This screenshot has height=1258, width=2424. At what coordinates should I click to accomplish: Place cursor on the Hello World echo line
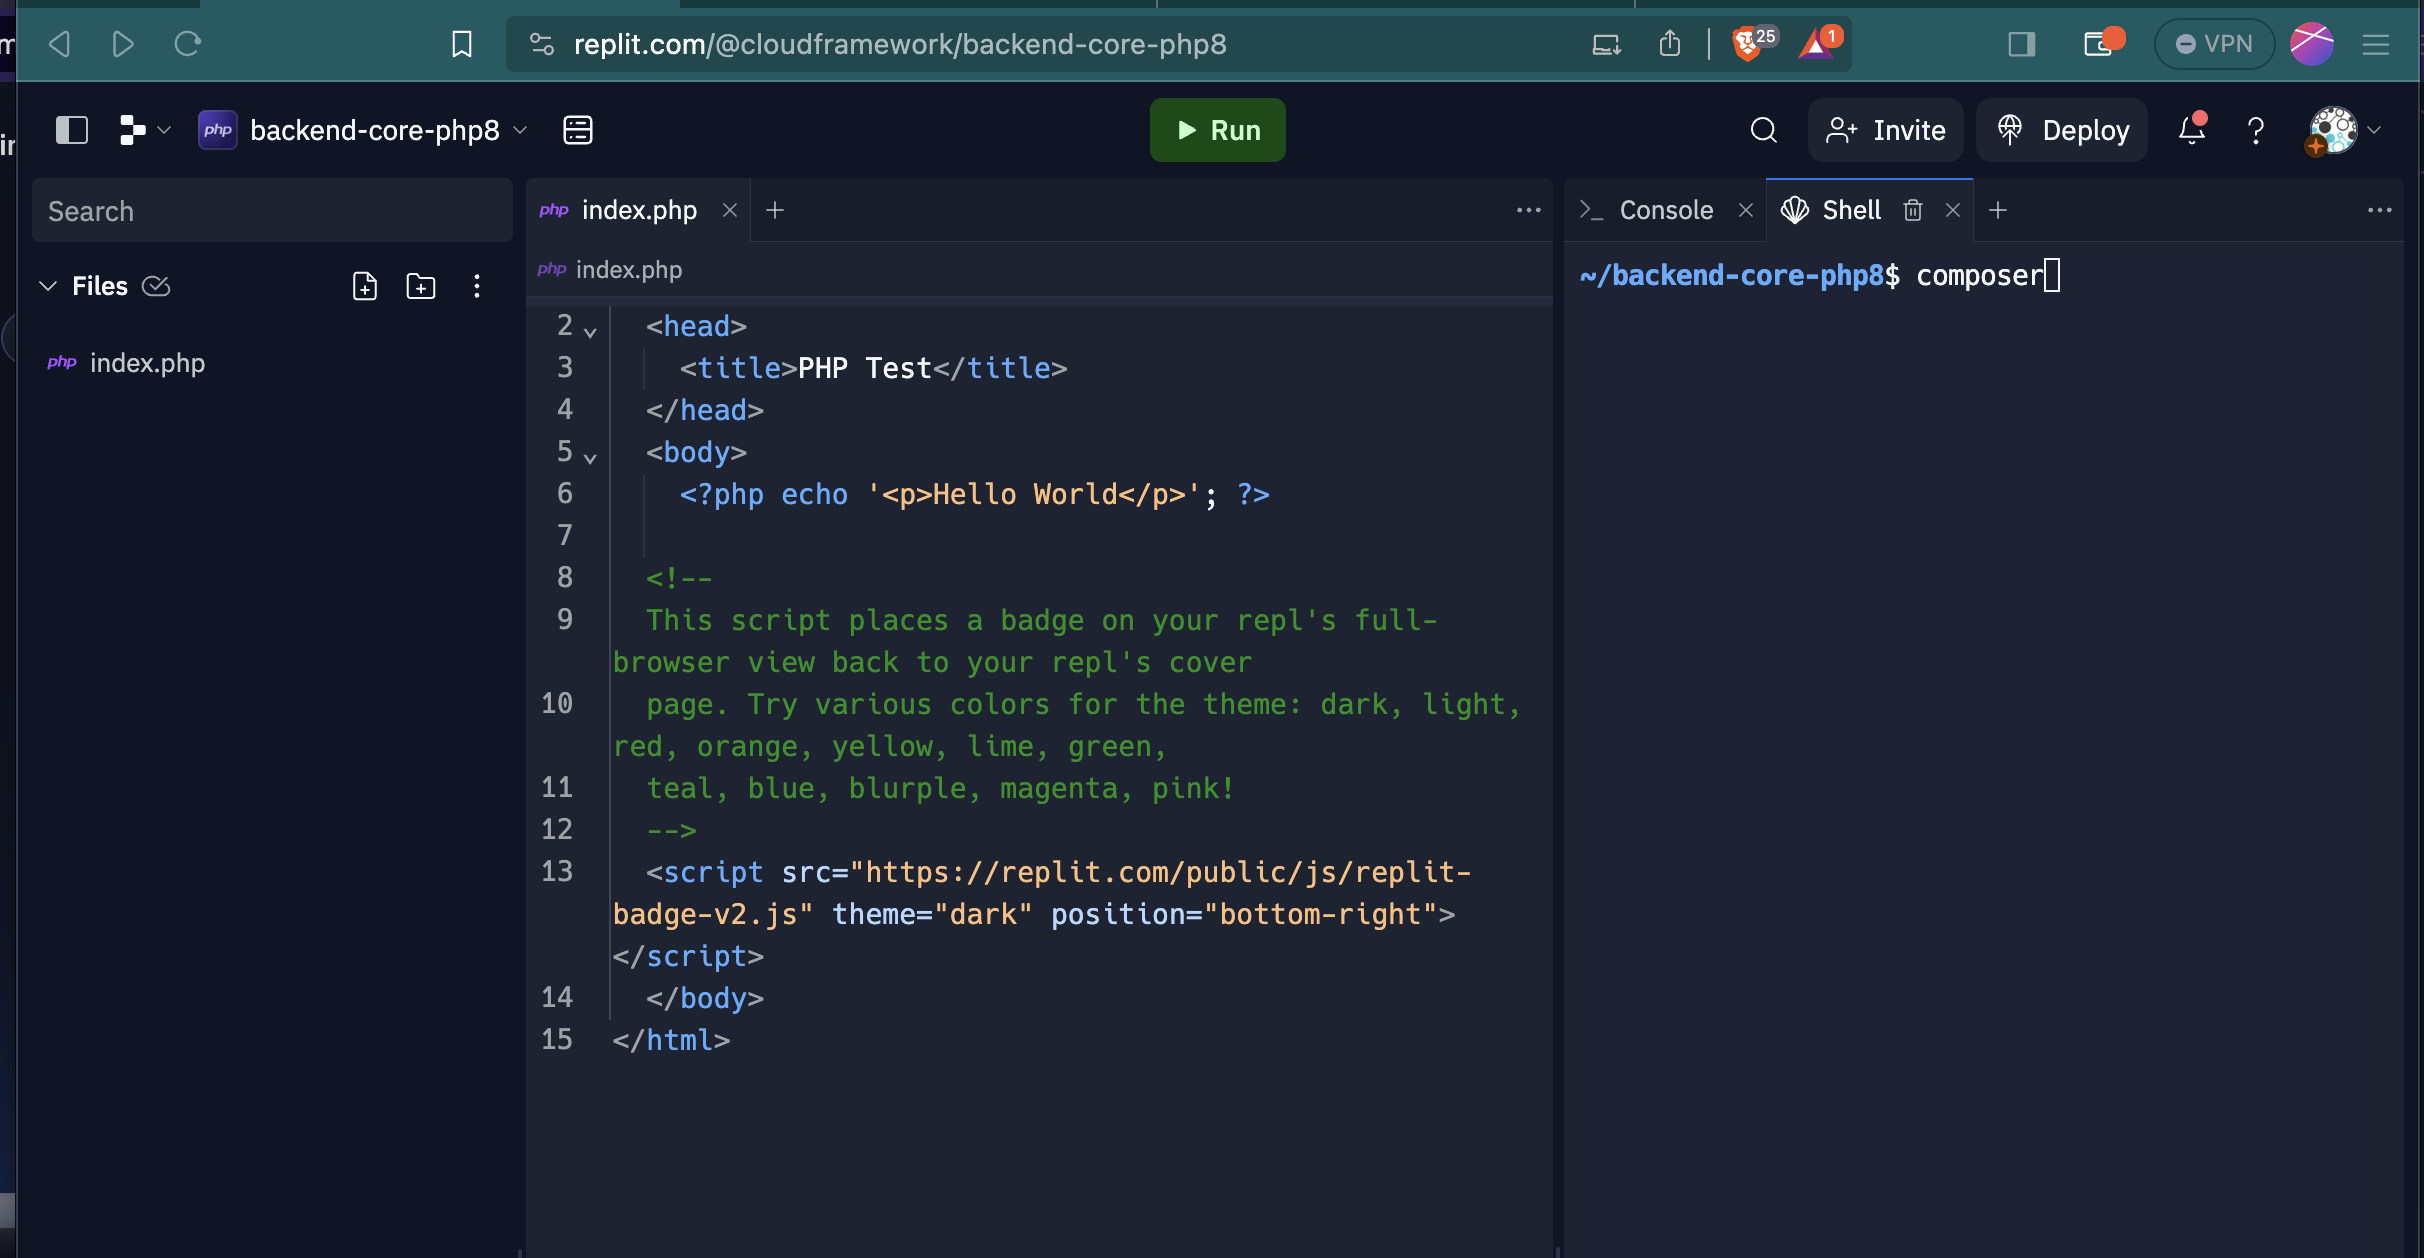coord(975,494)
